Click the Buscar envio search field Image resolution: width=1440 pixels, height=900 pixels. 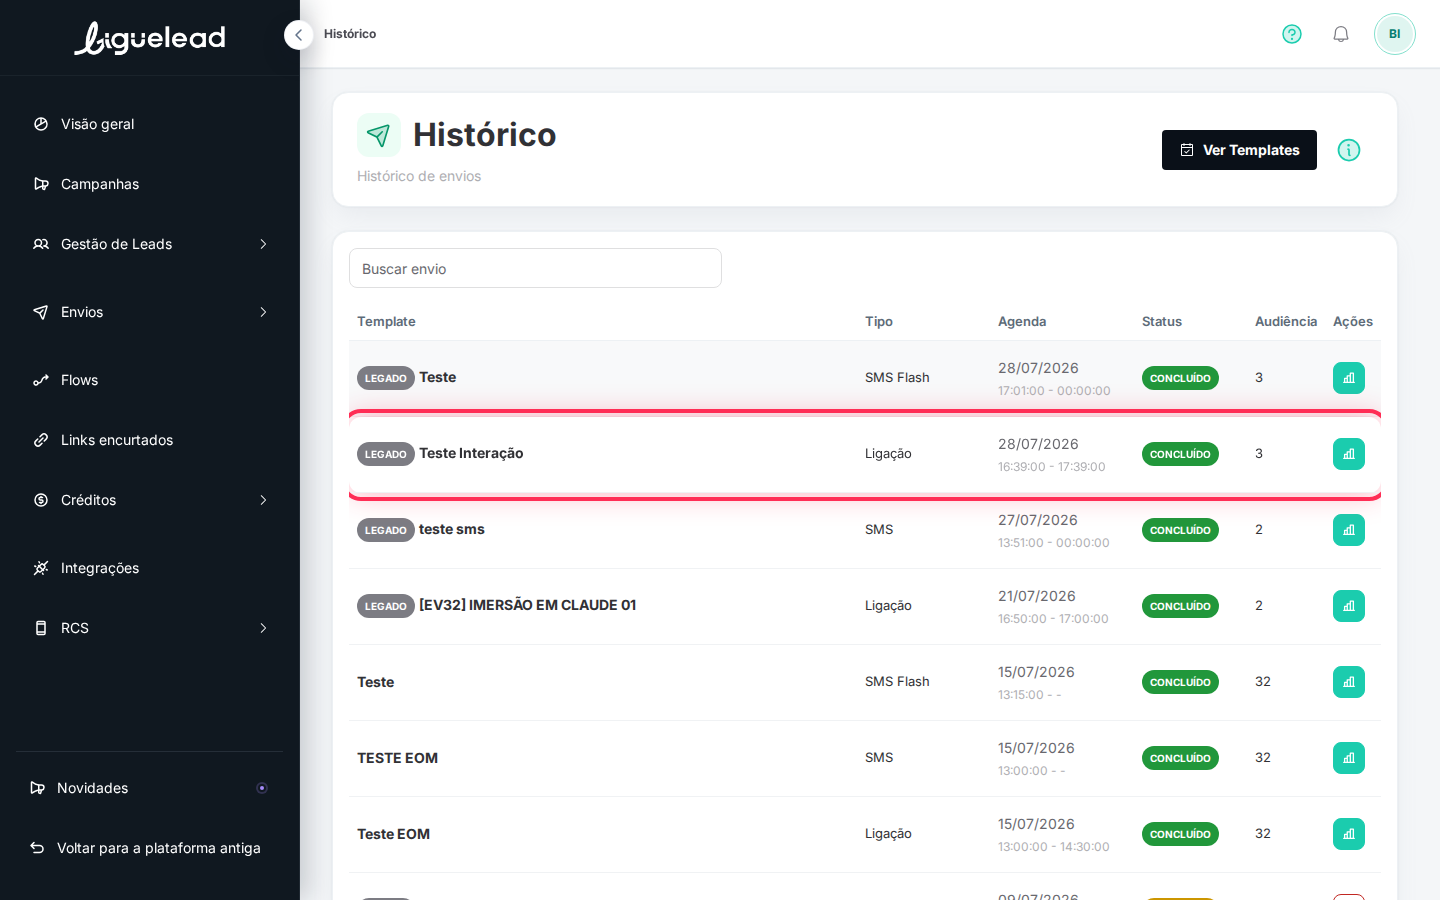535,268
